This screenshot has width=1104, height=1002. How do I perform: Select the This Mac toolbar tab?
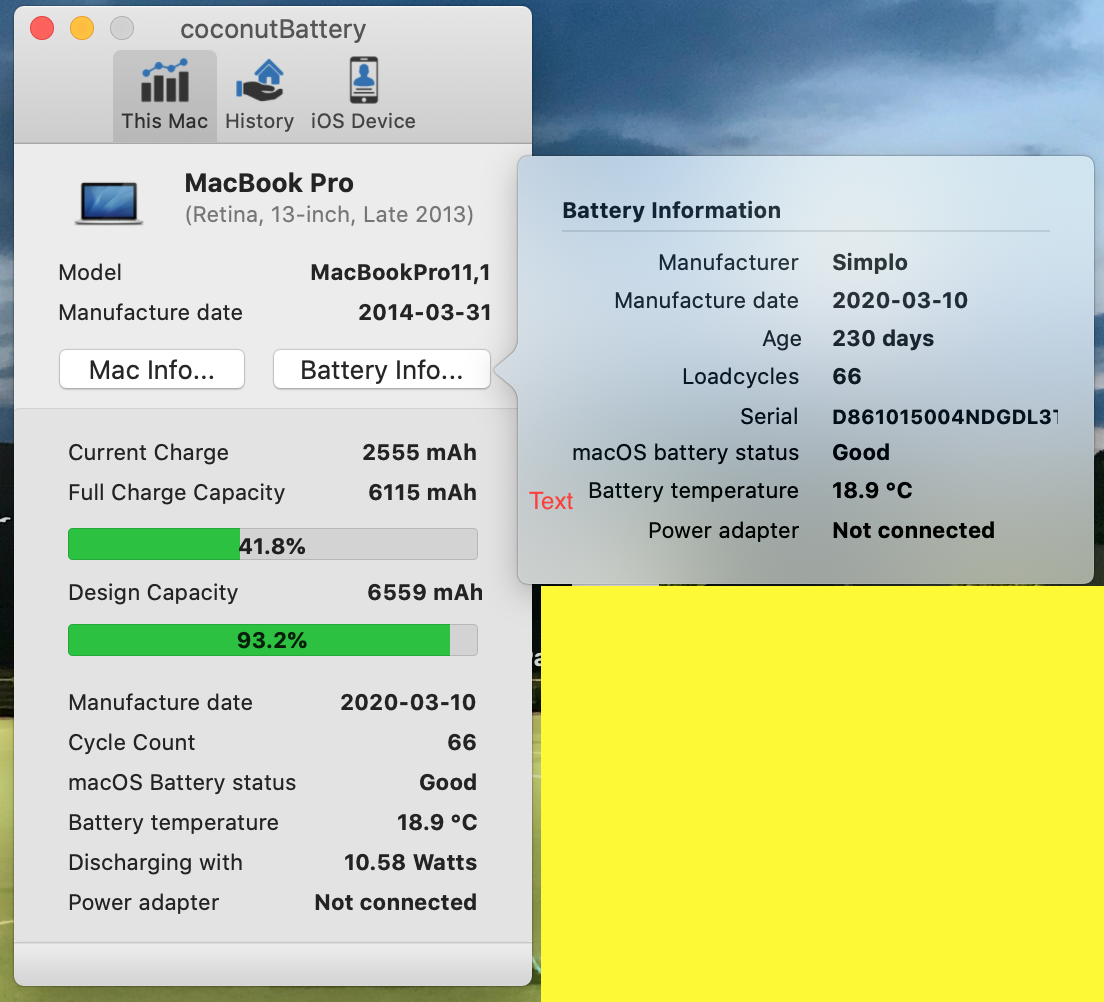tap(165, 96)
